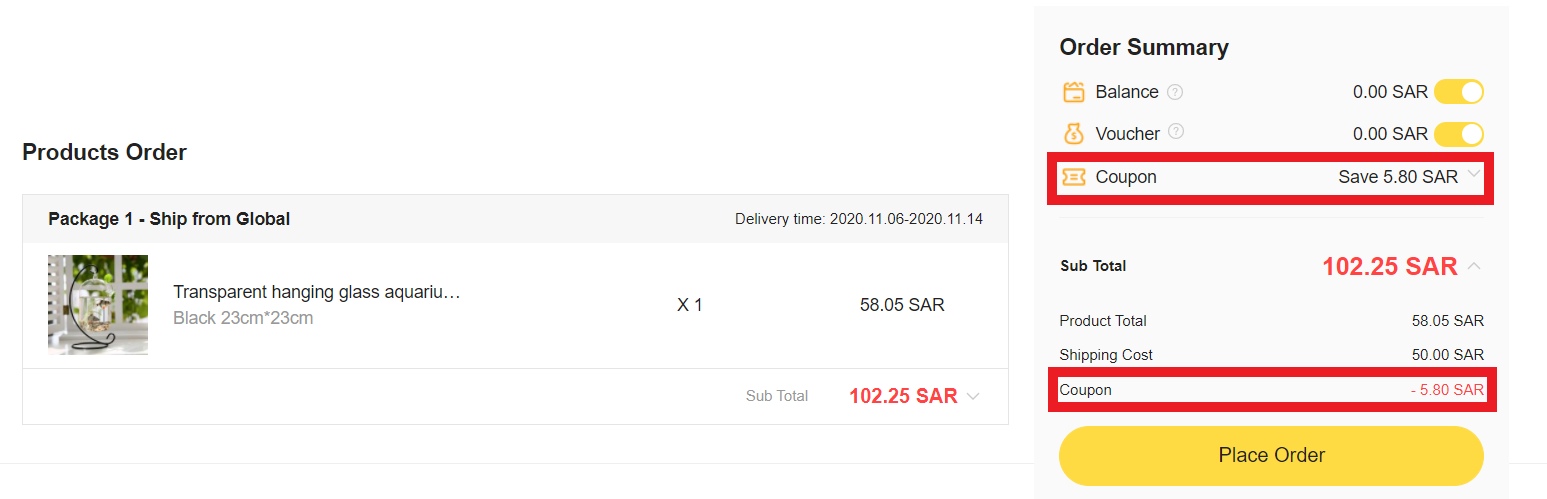Click the Coupon ticket icon
Image resolution: width=1547 pixels, height=499 pixels.
pyautogui.click(x=1073, y=177)
